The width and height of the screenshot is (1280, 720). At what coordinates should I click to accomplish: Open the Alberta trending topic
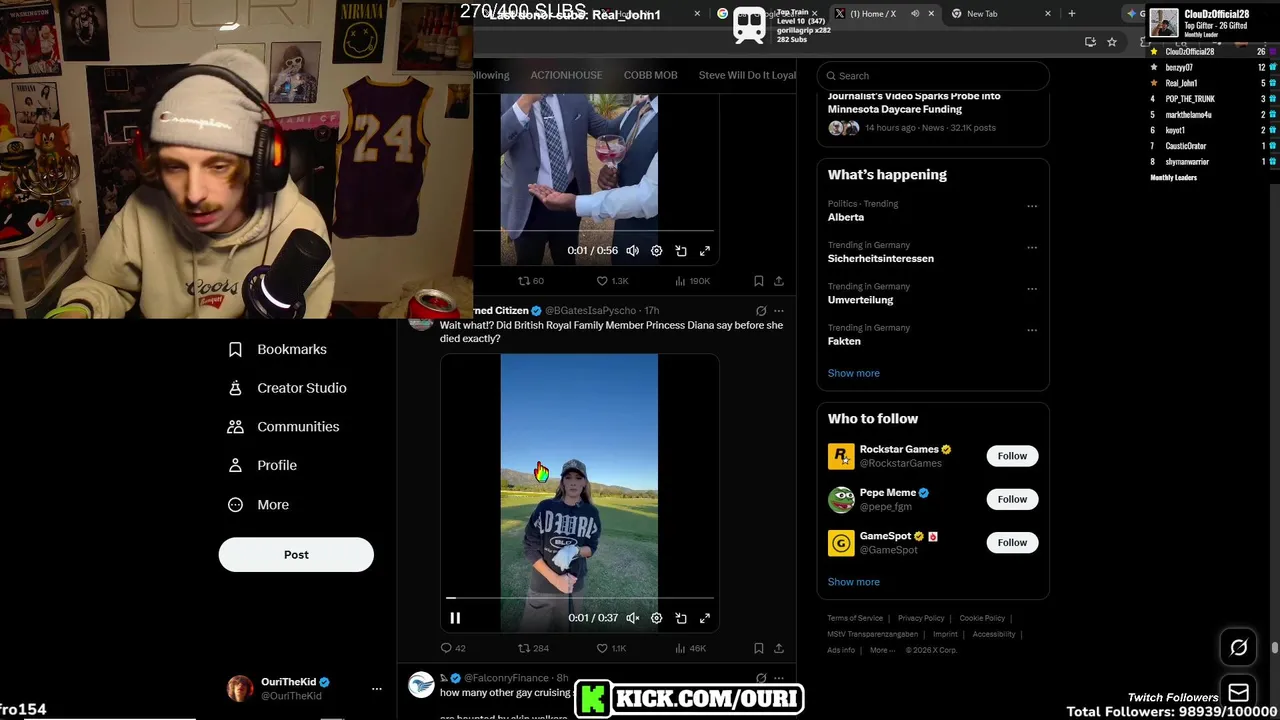[x=846, y=217]
